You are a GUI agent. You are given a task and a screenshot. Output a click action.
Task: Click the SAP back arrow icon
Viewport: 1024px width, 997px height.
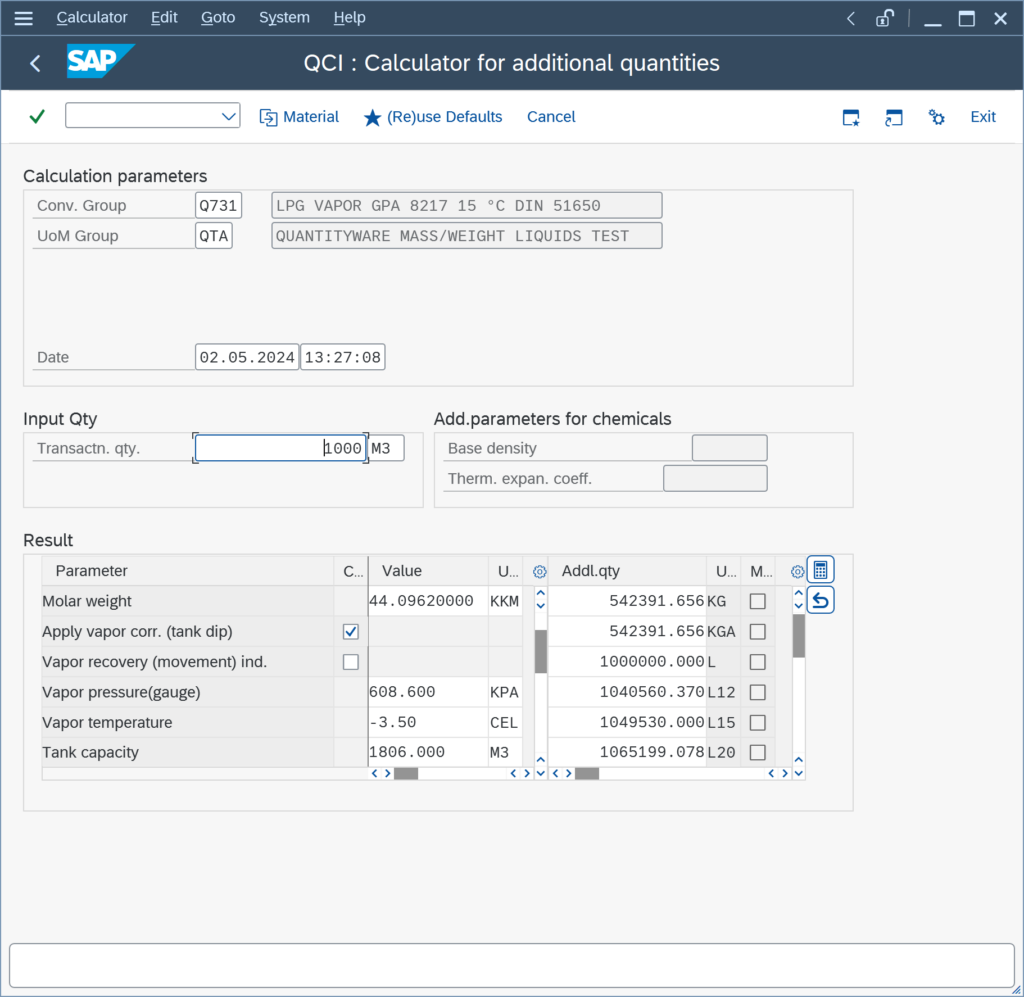coord(35,63)
